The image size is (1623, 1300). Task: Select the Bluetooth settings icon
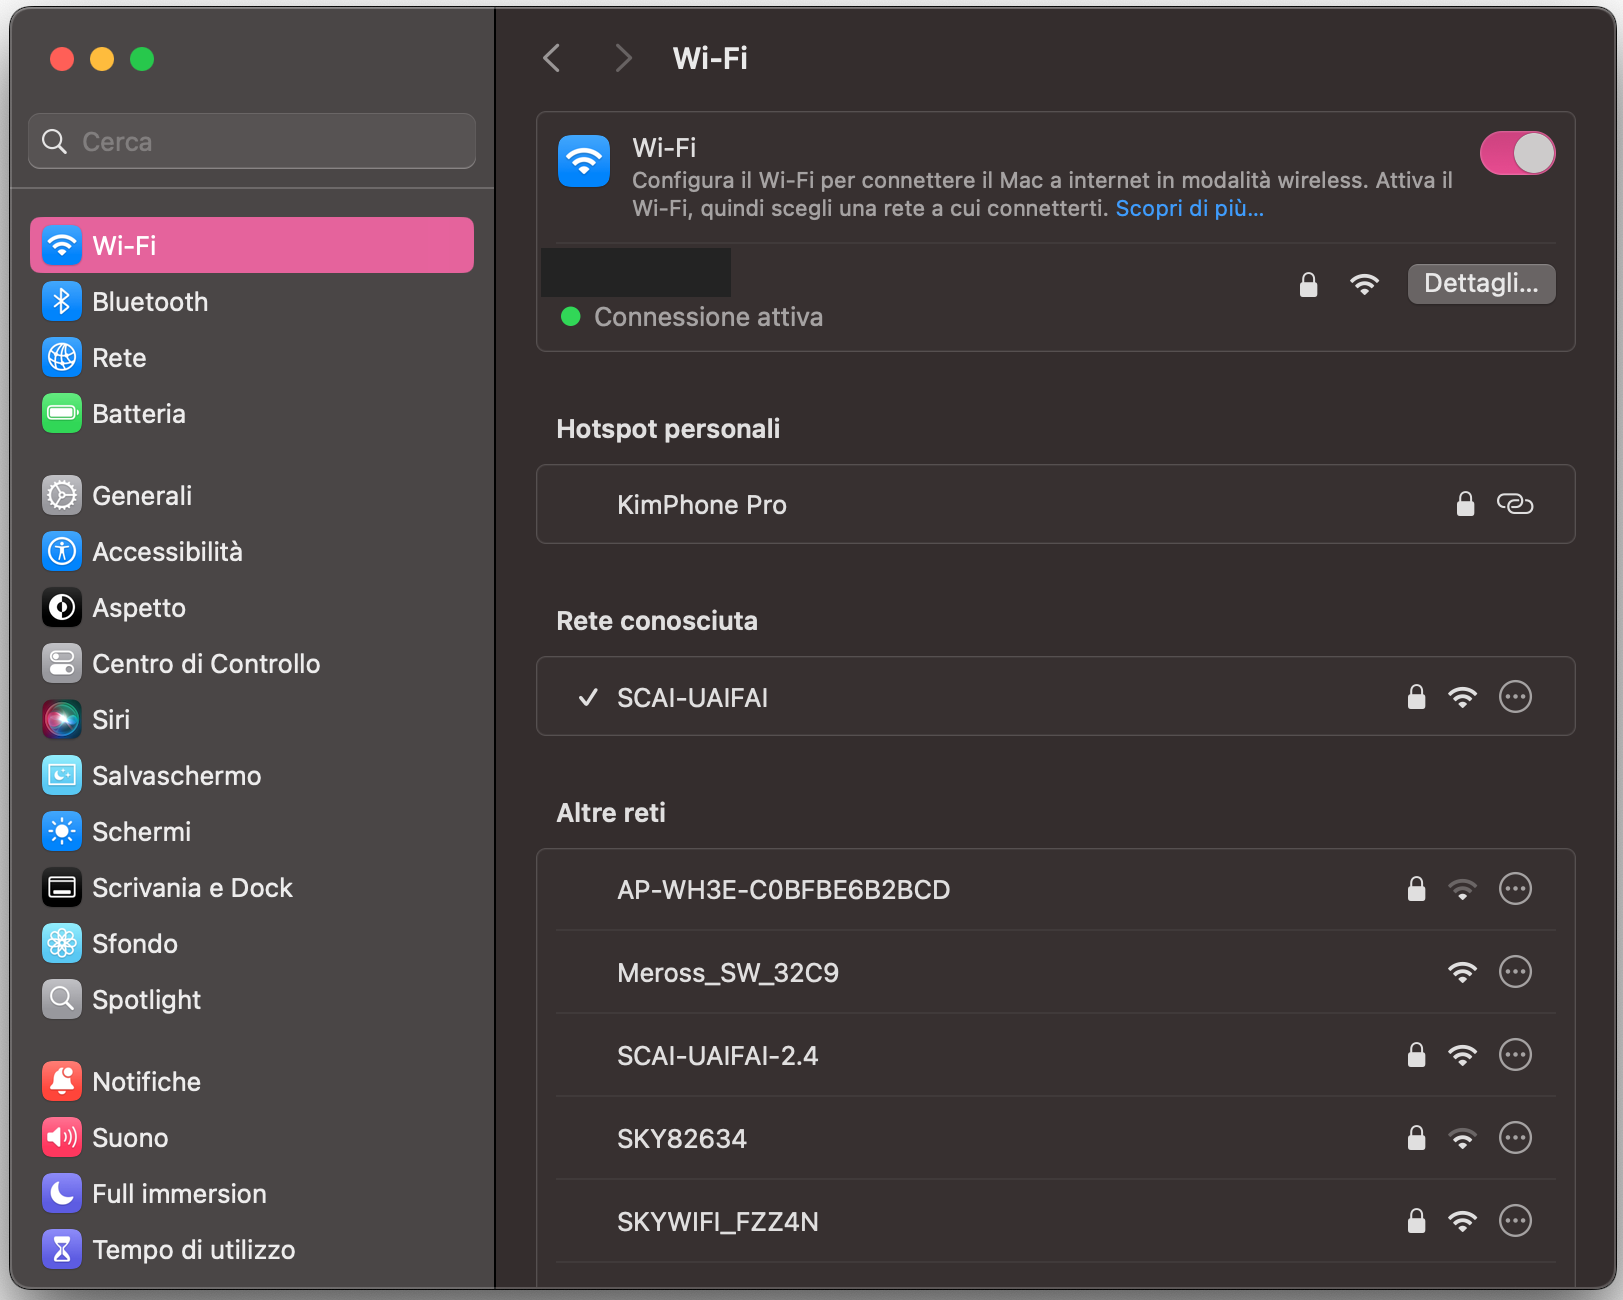coord(61,301)
